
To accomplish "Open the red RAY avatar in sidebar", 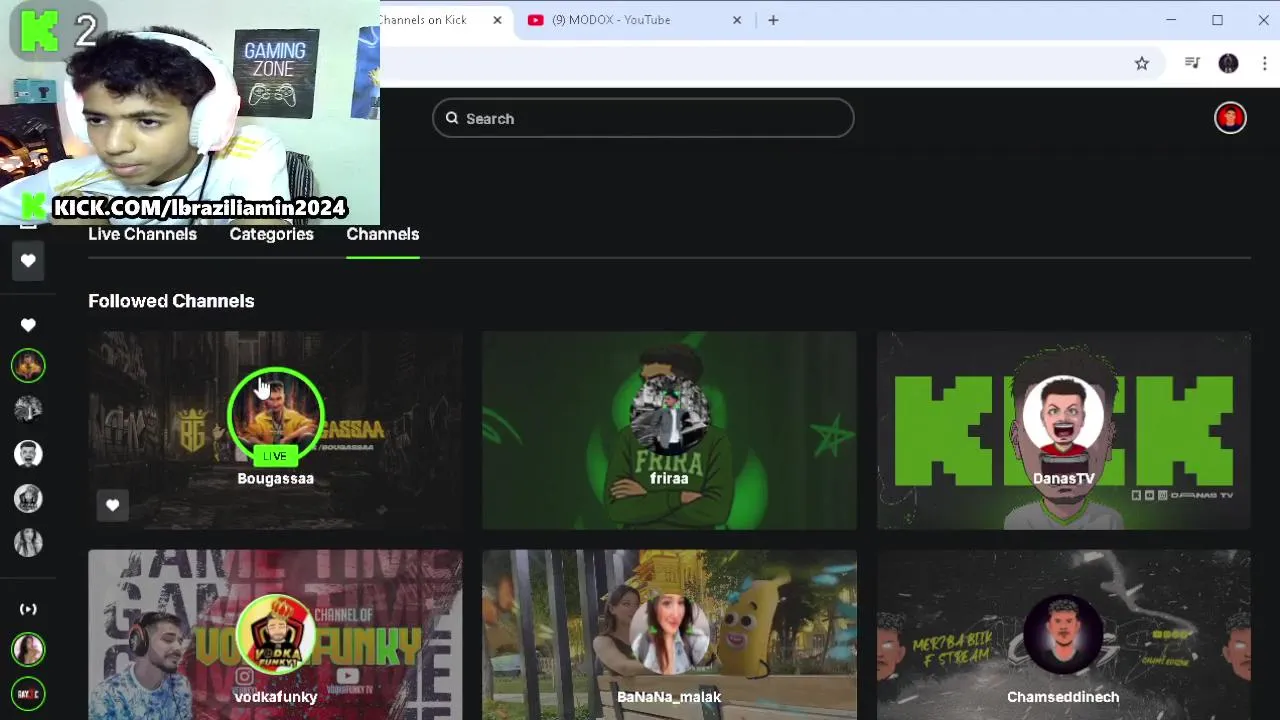I will tap(28, 693).
